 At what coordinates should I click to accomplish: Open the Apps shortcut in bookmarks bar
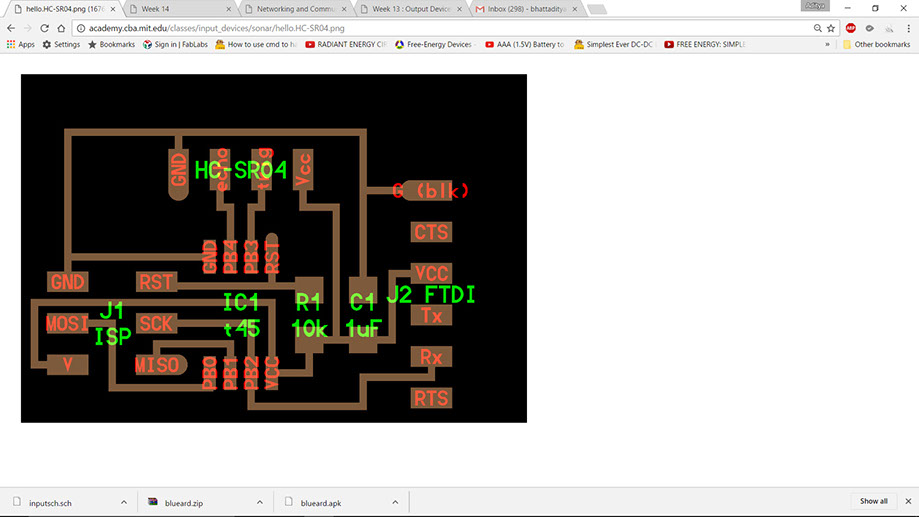coord(21,45)
